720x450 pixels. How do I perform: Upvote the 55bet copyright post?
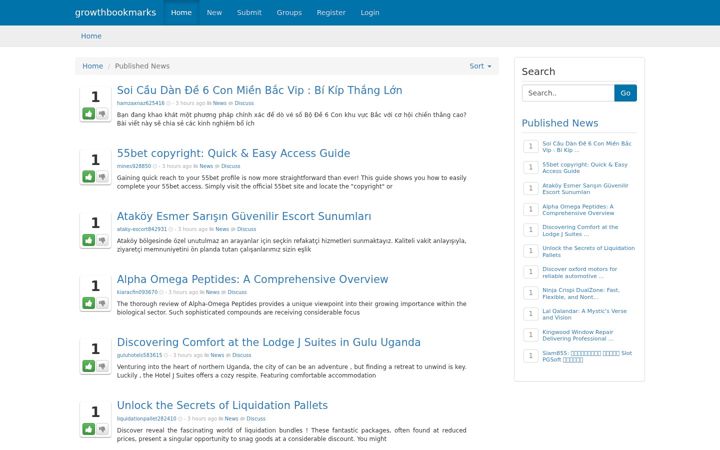(89, 177)
